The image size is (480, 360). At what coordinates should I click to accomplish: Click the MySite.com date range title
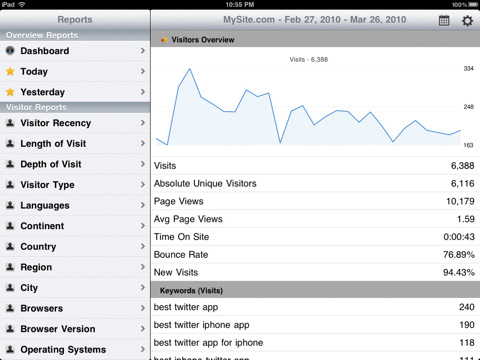pos(315,20)
